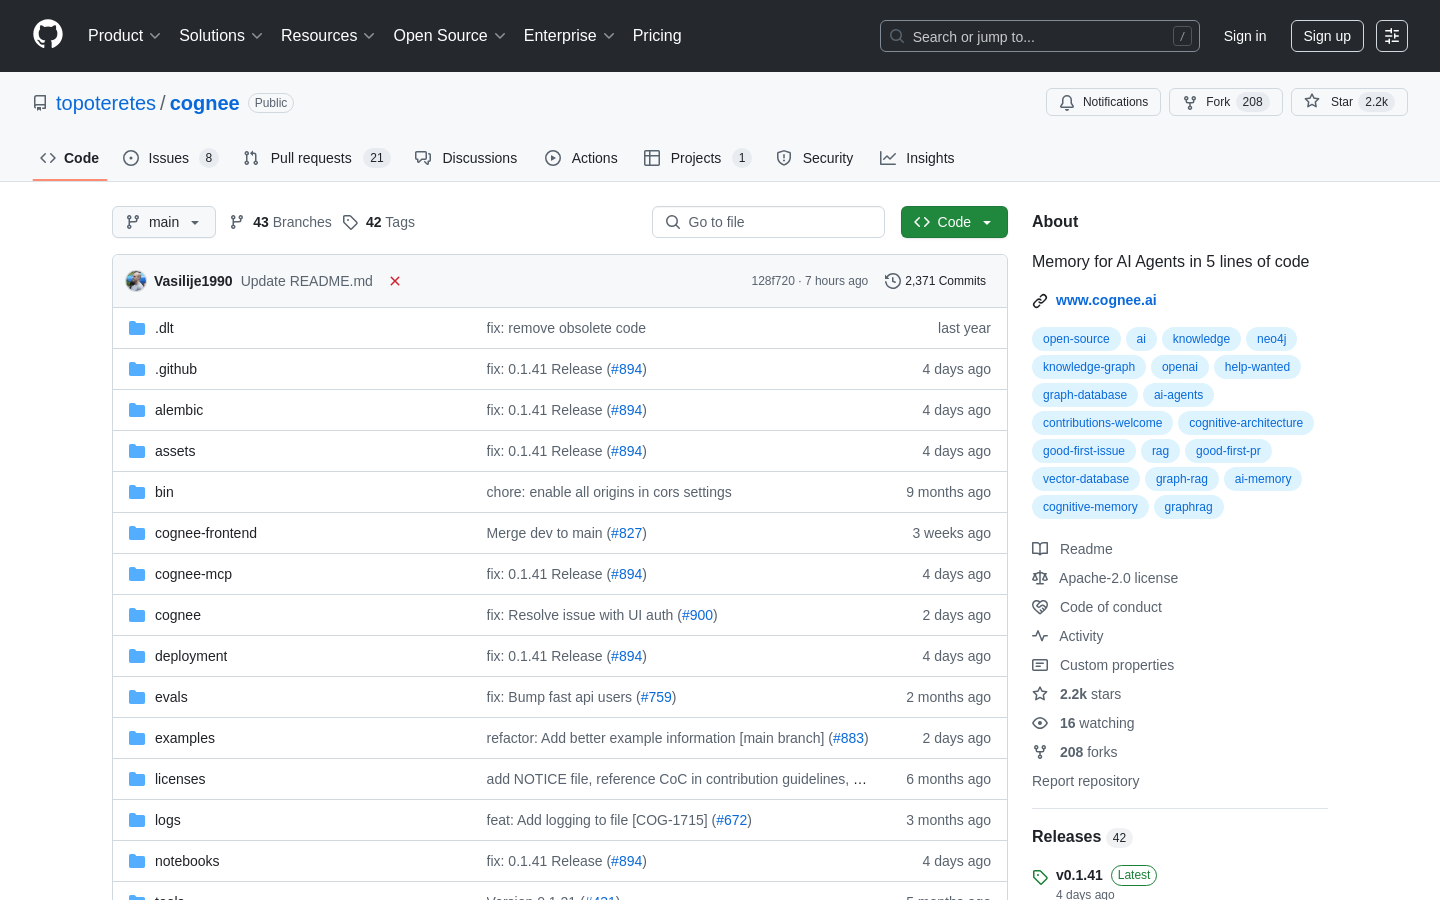Click the history clock icon beside commits

click(x=893, y=281)
